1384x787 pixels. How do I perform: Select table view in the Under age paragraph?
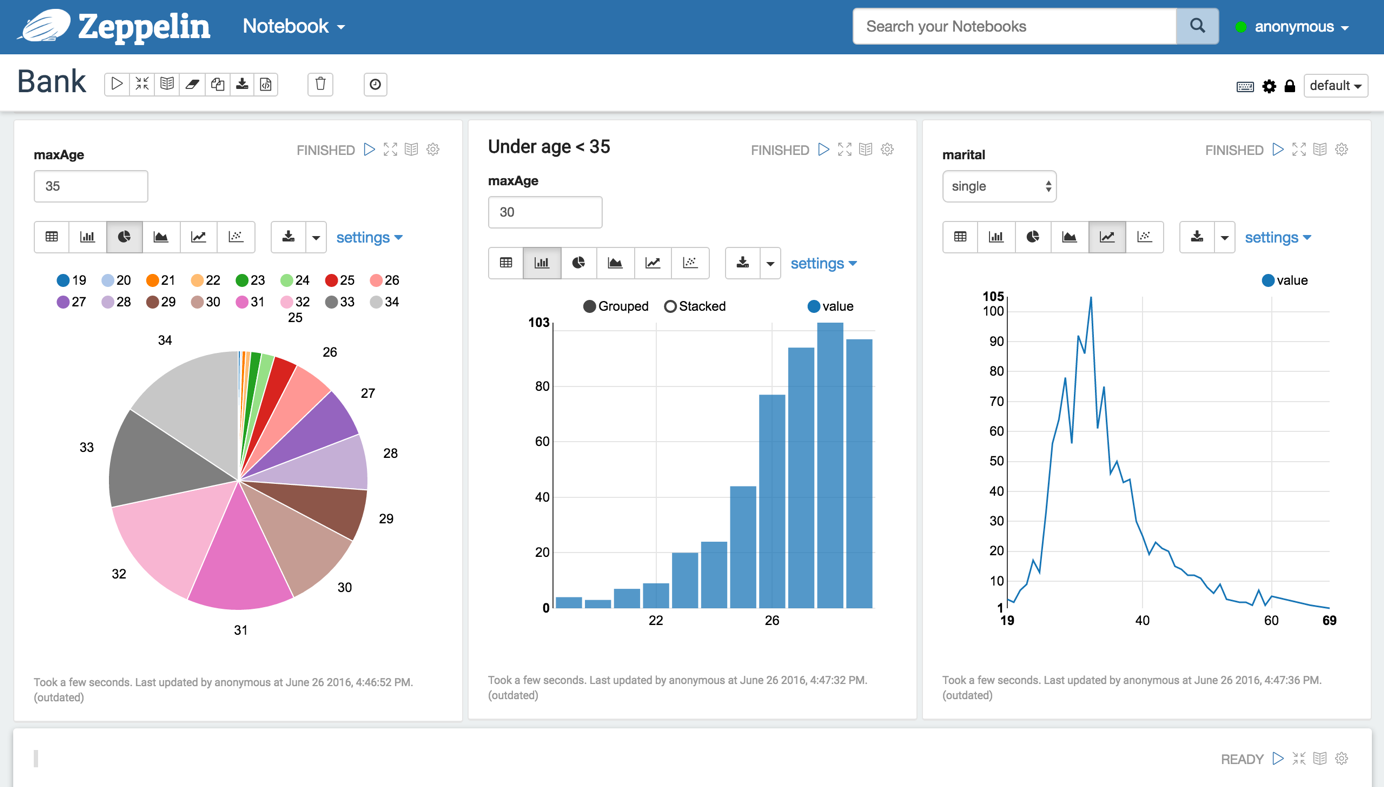tap(506, 263)
